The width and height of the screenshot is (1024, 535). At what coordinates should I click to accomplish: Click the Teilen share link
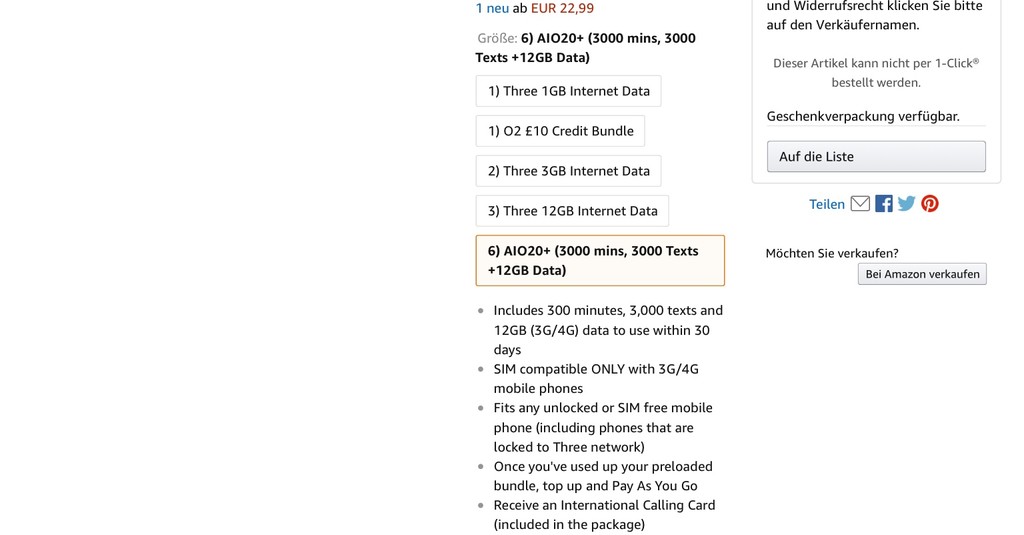point(827,204)
